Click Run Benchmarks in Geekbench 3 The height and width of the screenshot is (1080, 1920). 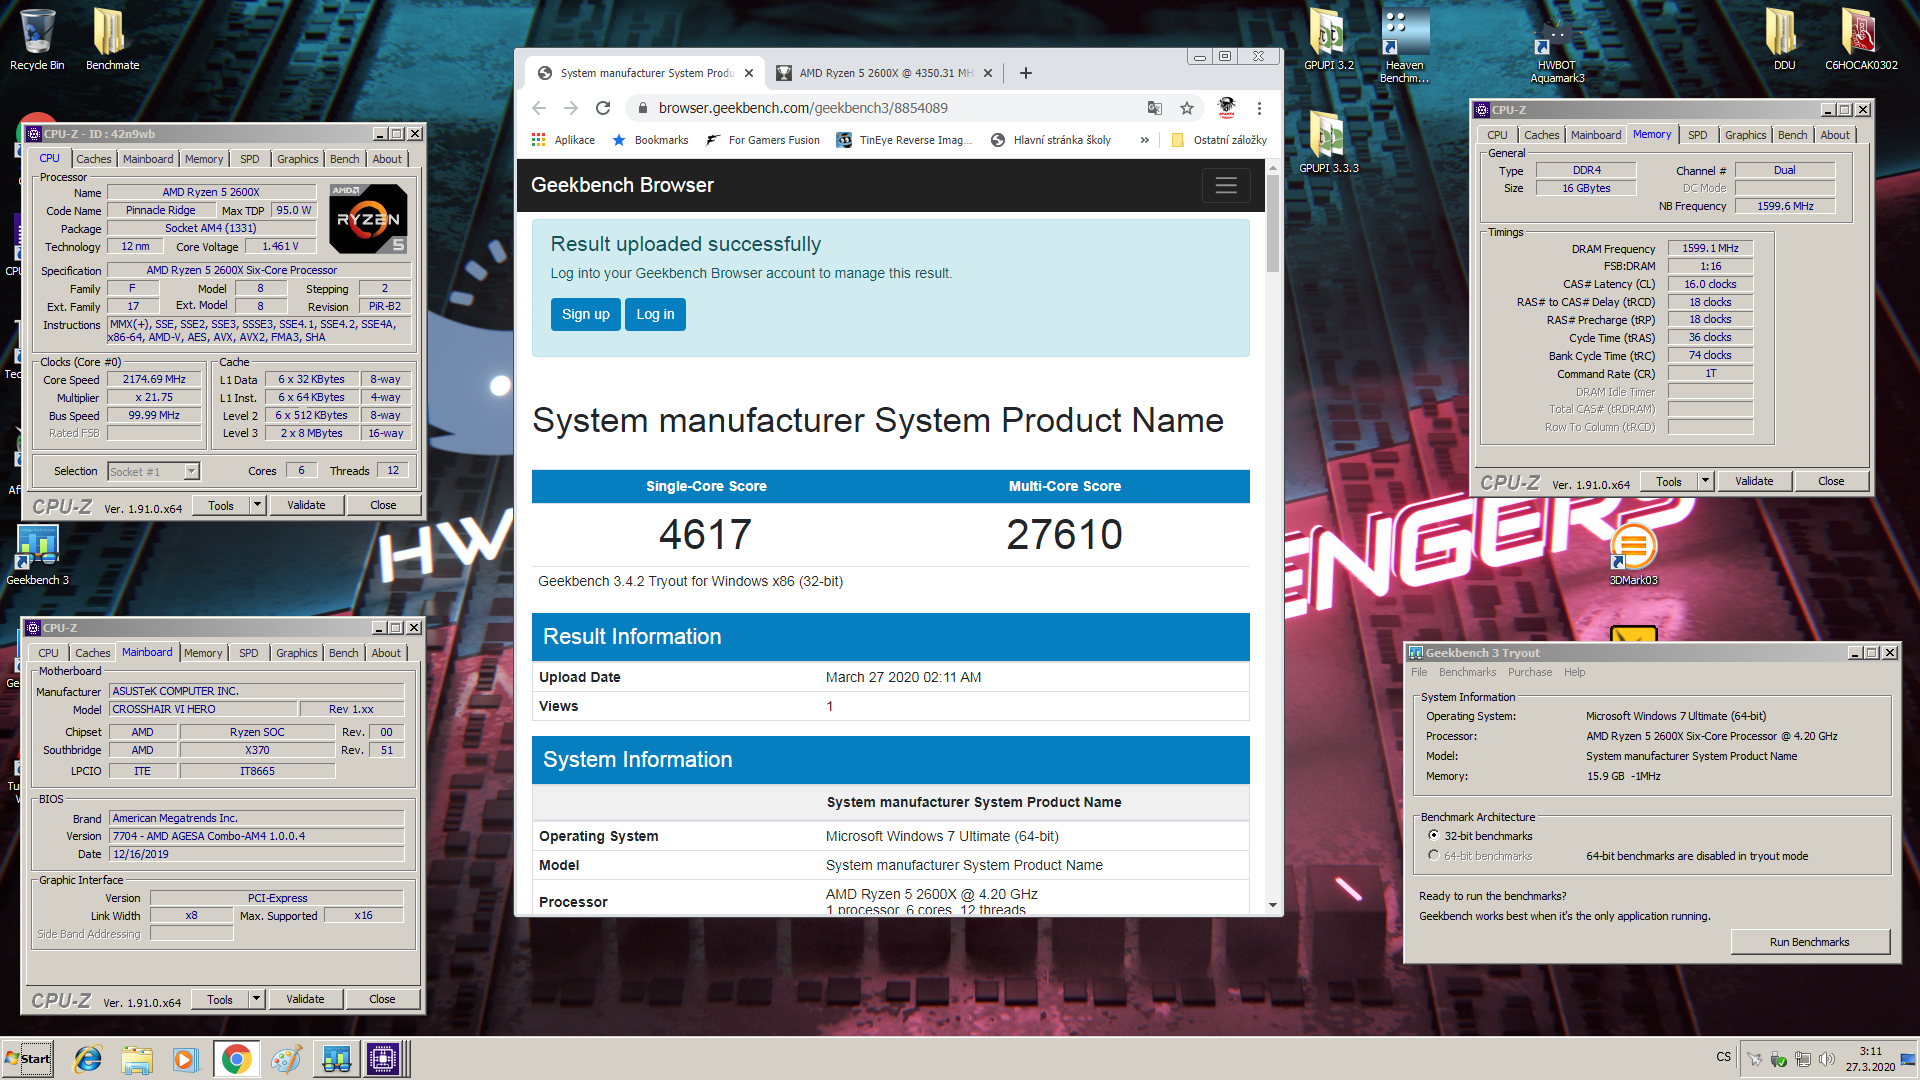(1810, 942)
